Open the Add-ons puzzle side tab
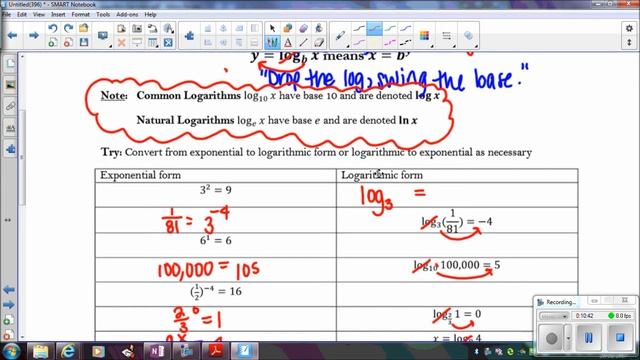Viewport: 640px width, 360px height. [10, 149]
